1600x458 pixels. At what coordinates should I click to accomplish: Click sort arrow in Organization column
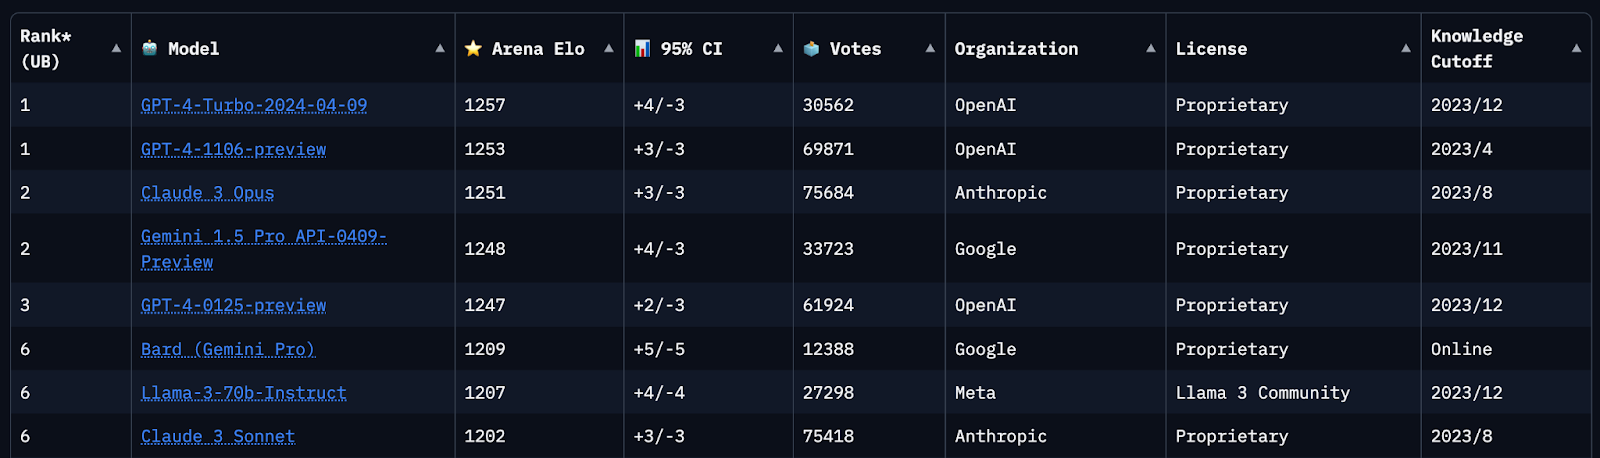pos(1151,48)
